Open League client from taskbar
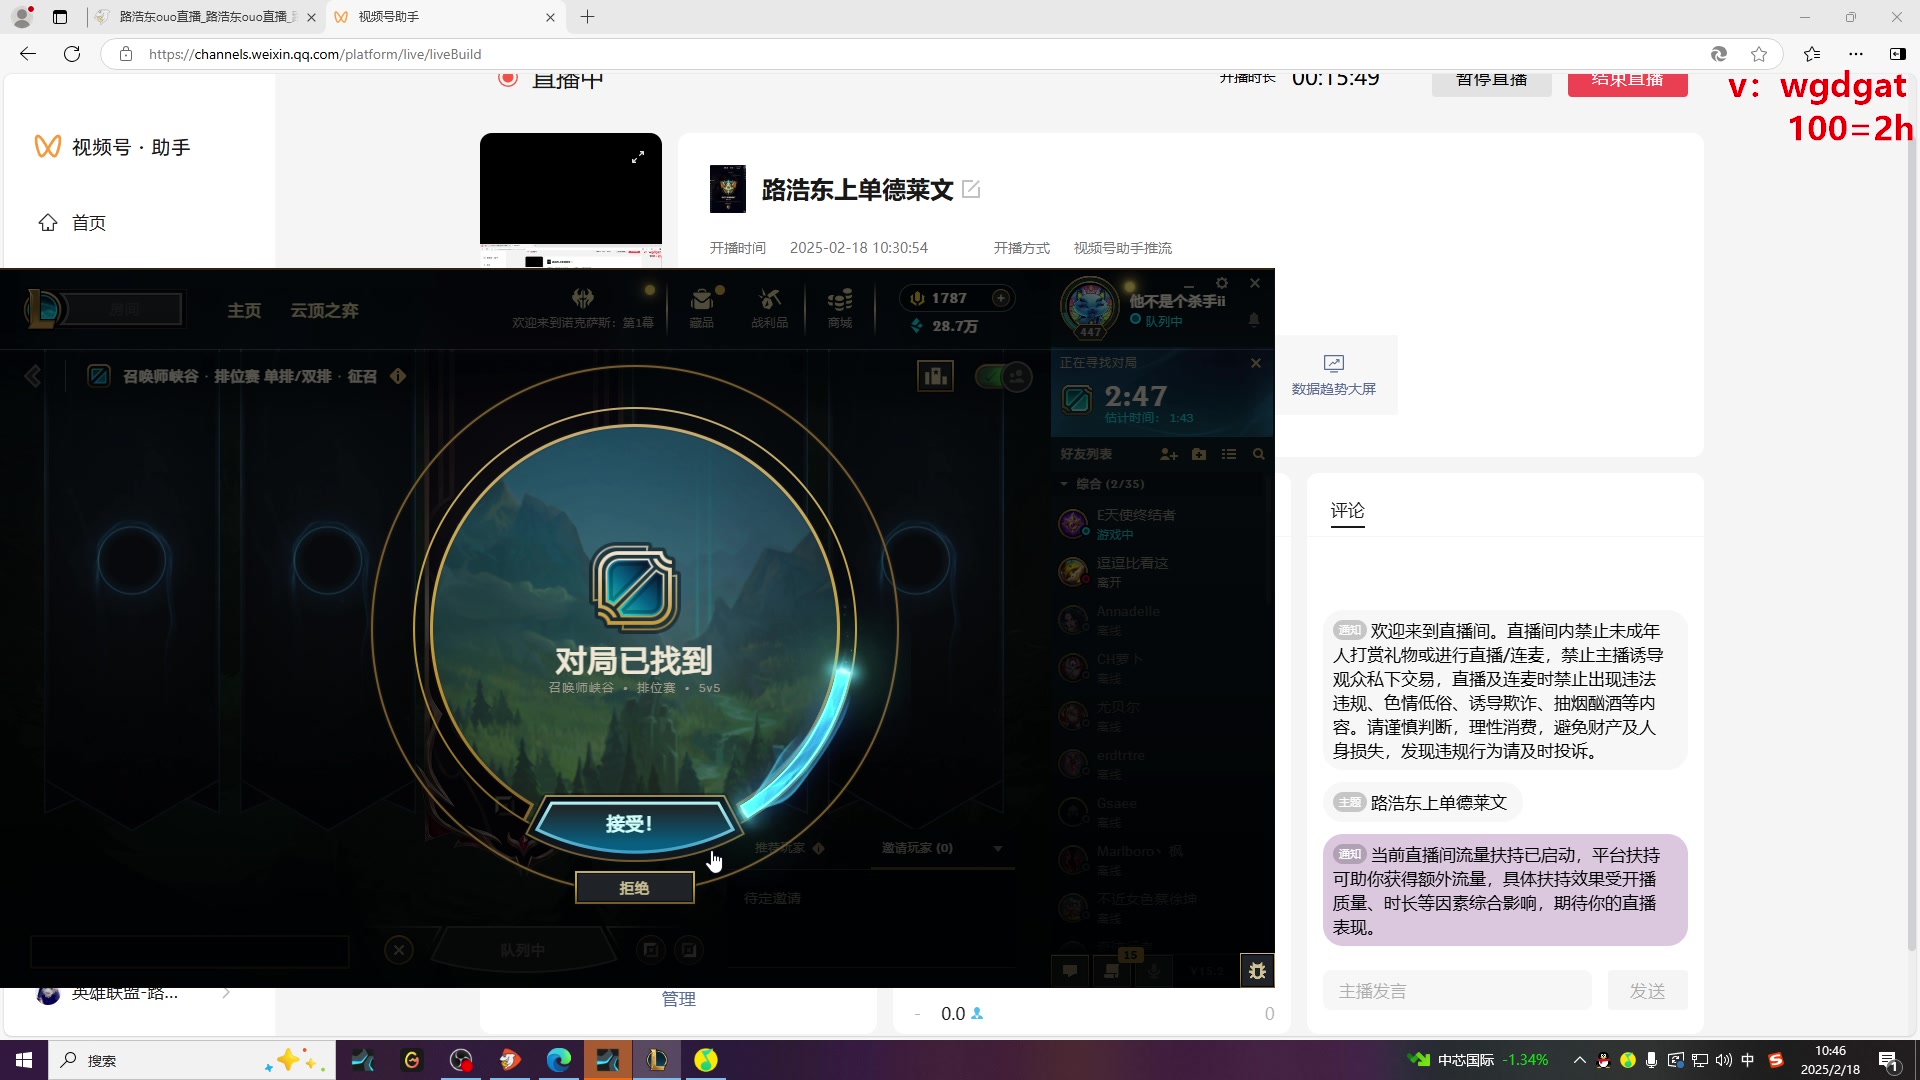The width and height of the screenshot is (1920, 1080). point(657,1060)
